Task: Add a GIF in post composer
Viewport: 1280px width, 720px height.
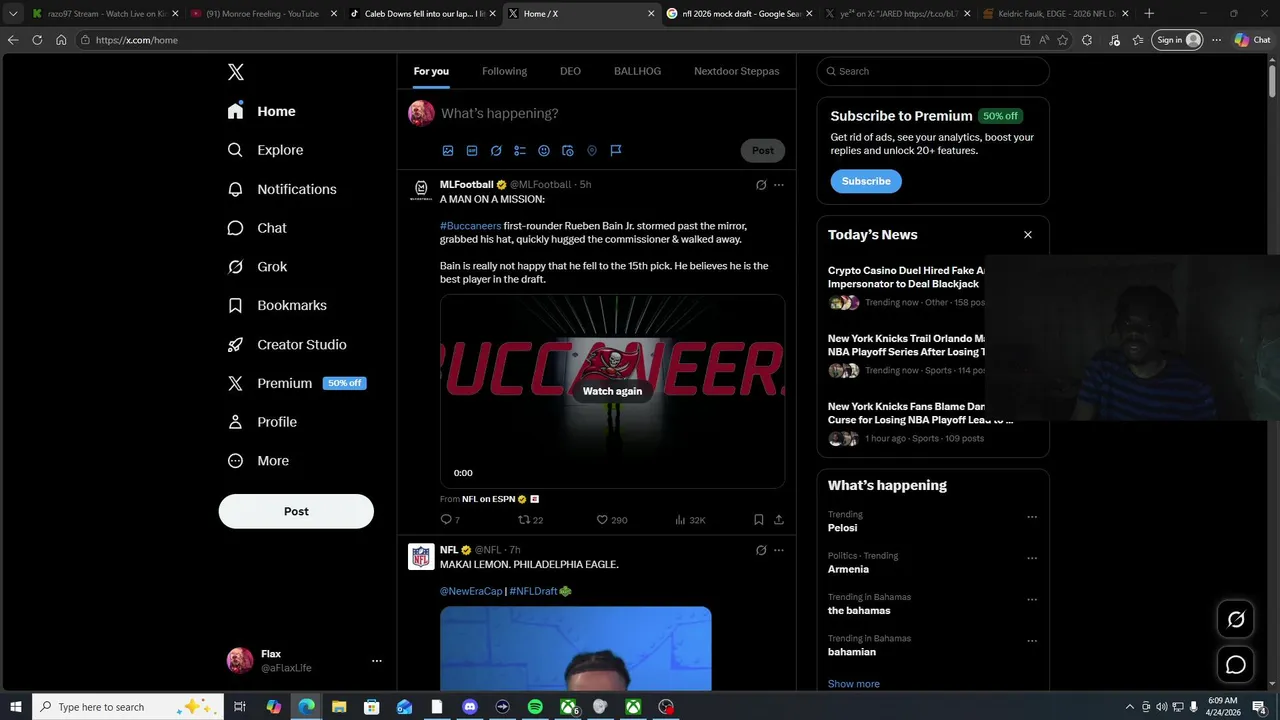Action: click(472, 151)
